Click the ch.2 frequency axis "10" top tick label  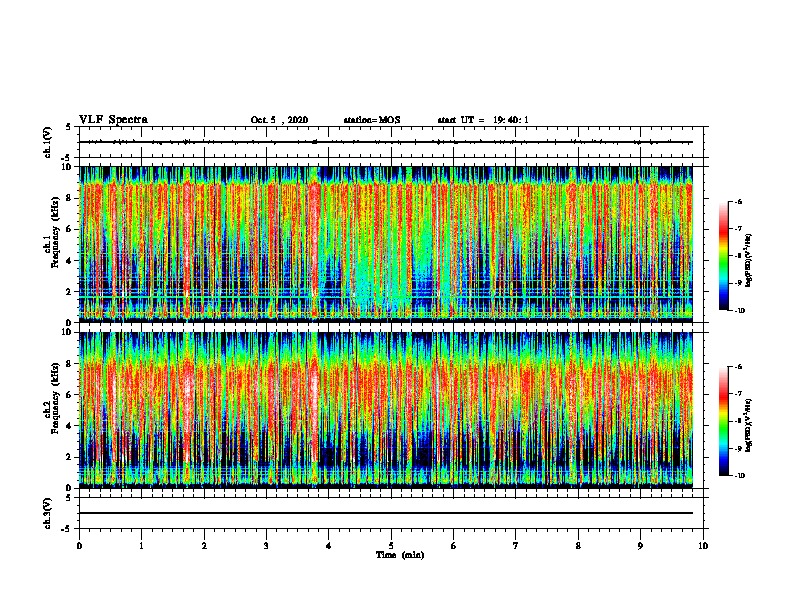tap(67, 332)
